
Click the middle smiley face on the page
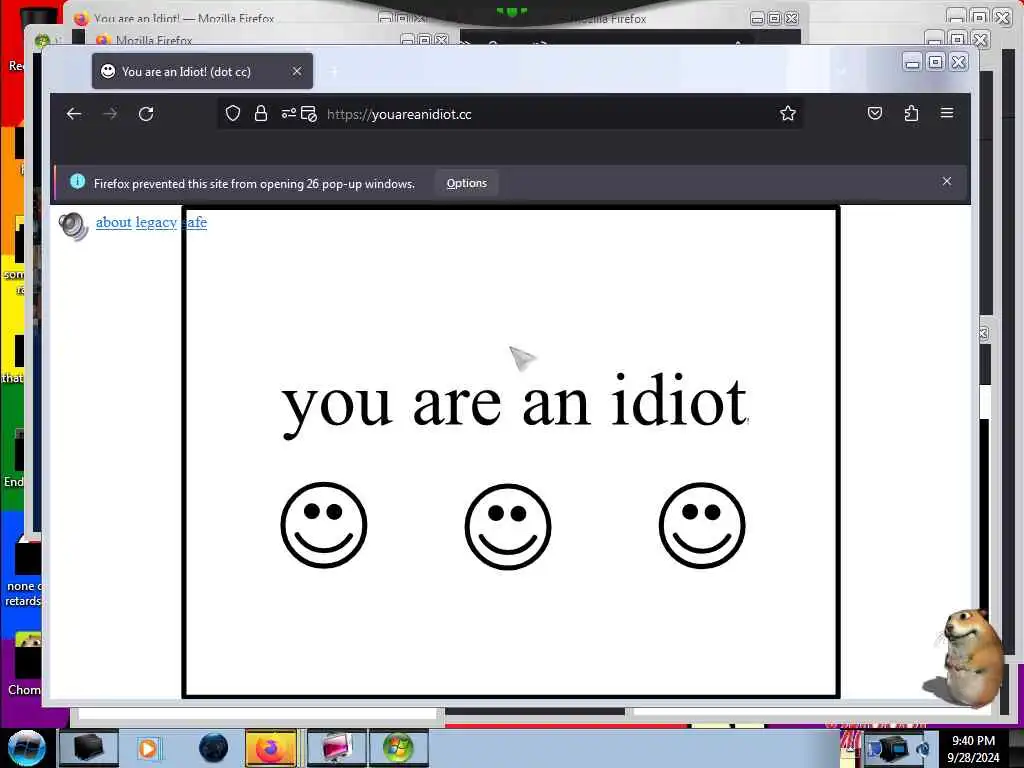pos(507,526)
